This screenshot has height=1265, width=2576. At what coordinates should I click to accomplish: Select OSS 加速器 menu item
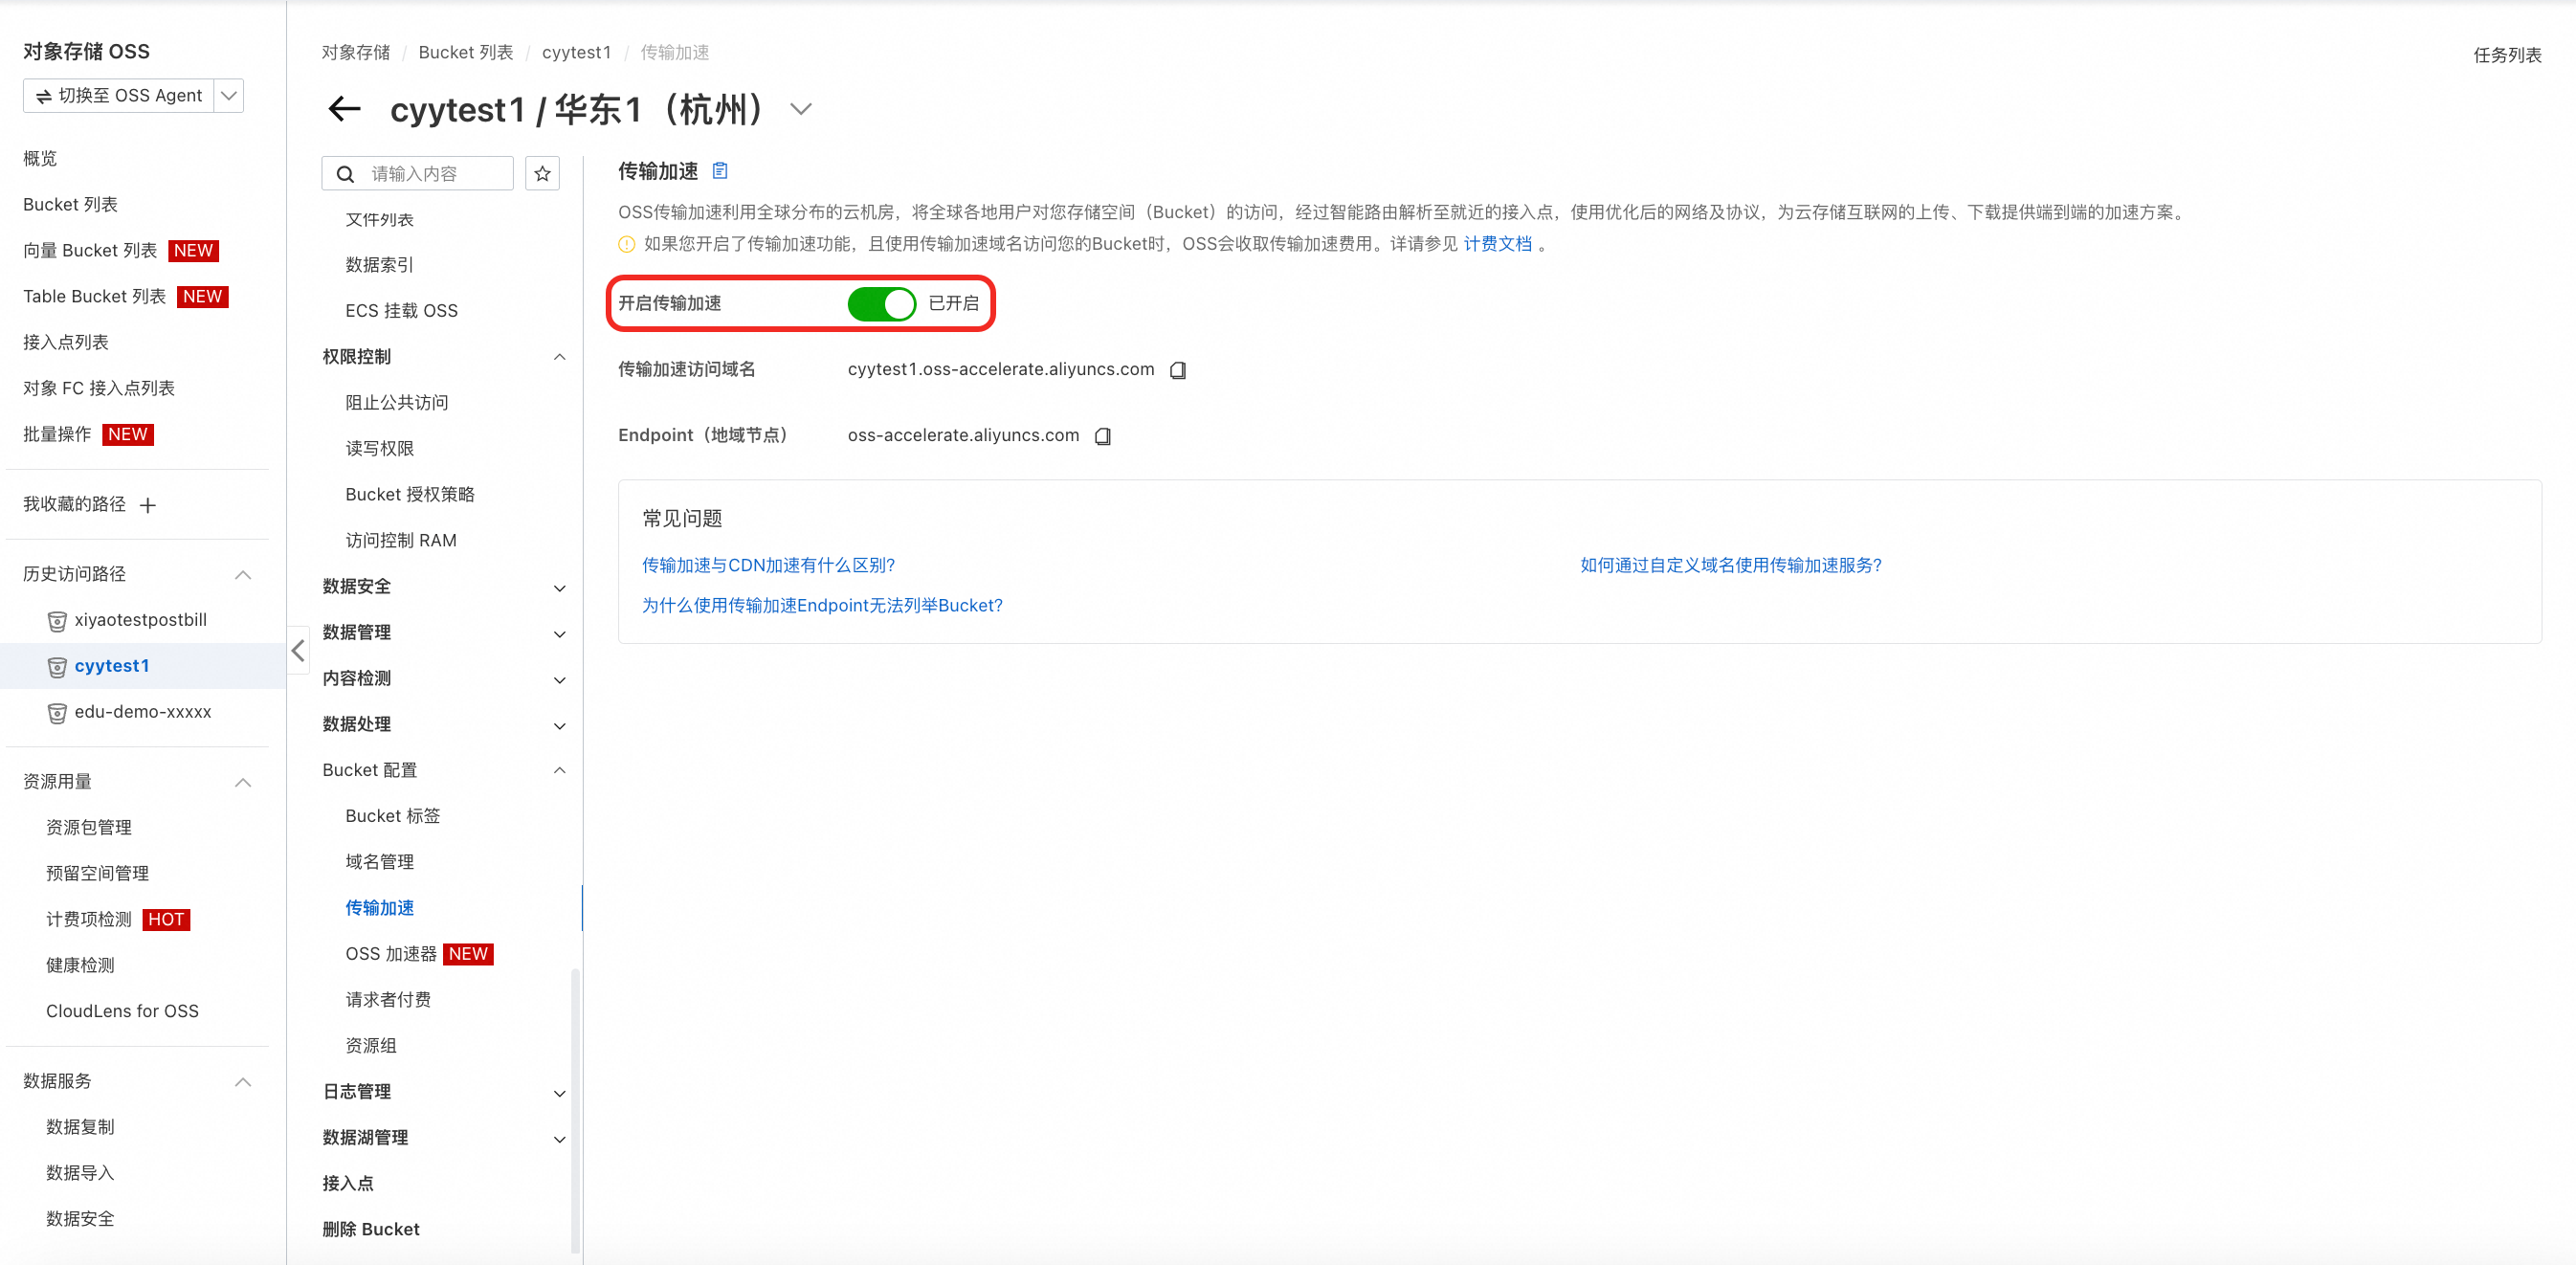click(391, 954)
